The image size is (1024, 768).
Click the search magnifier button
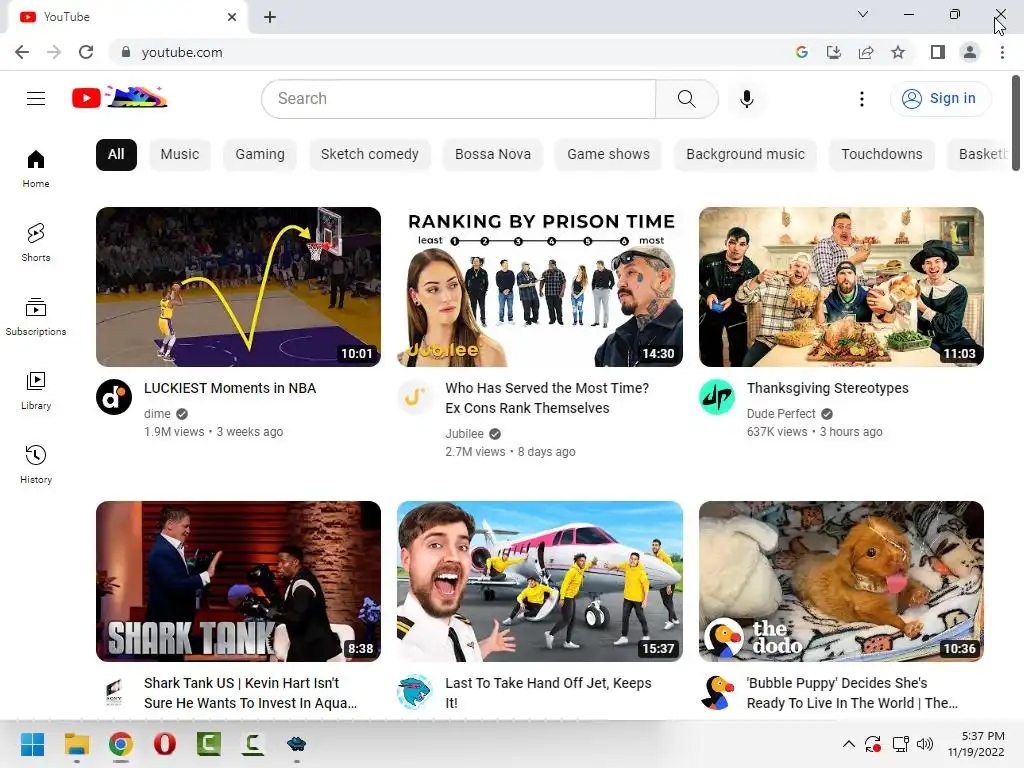(x=686, y=99)
